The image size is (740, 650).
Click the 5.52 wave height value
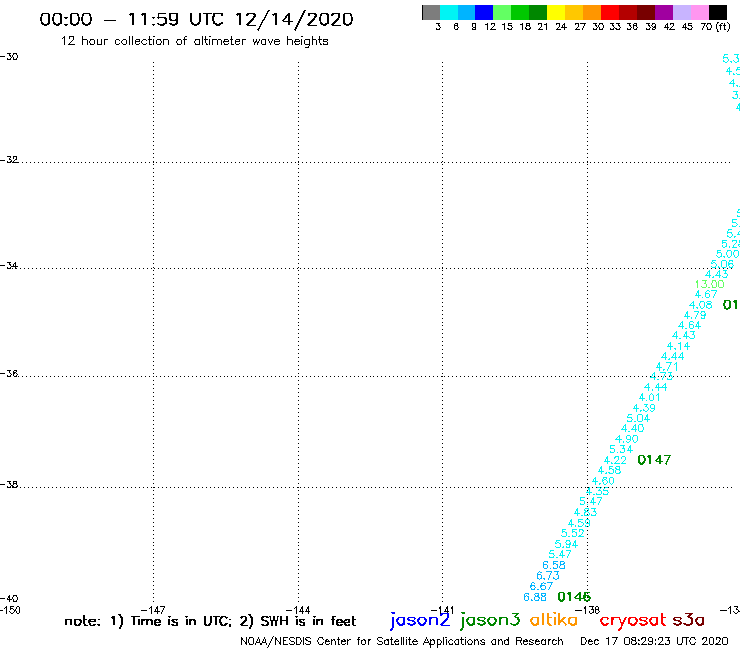(x=572, y=533)
